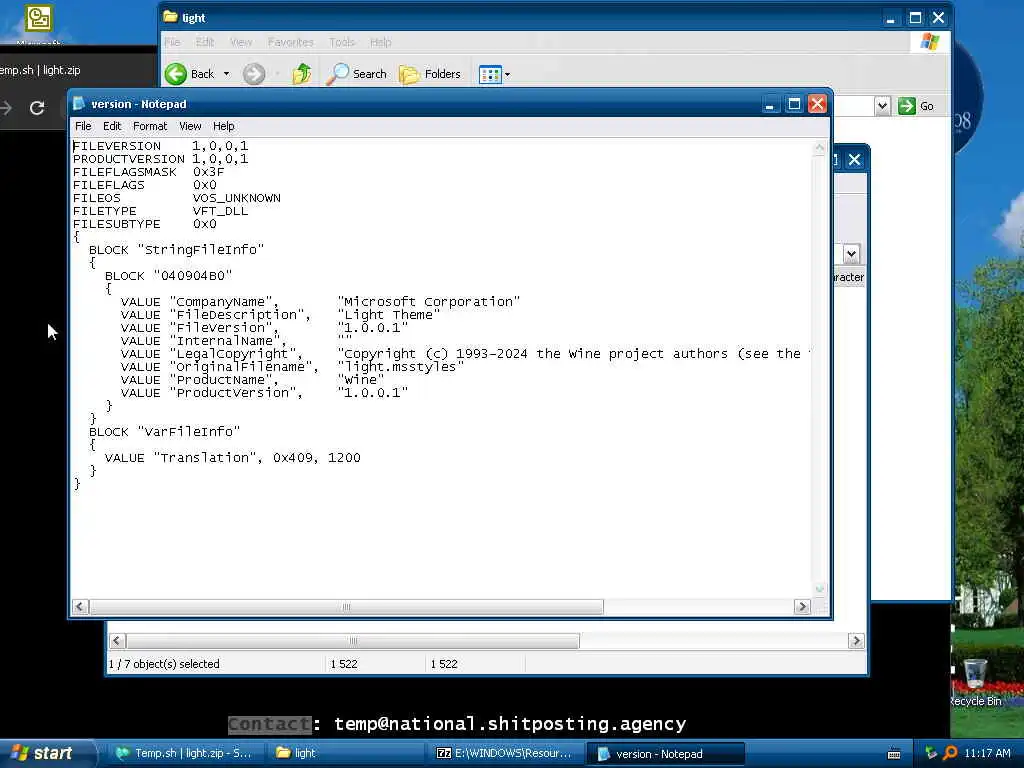Click the Notepad vertical scroll up arrow
Screen dimensions: 1024x768
[820, 148]
